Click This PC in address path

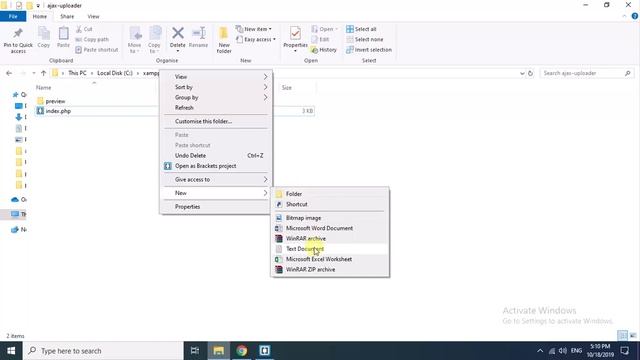pyautogui.click(x=77, y=73)
